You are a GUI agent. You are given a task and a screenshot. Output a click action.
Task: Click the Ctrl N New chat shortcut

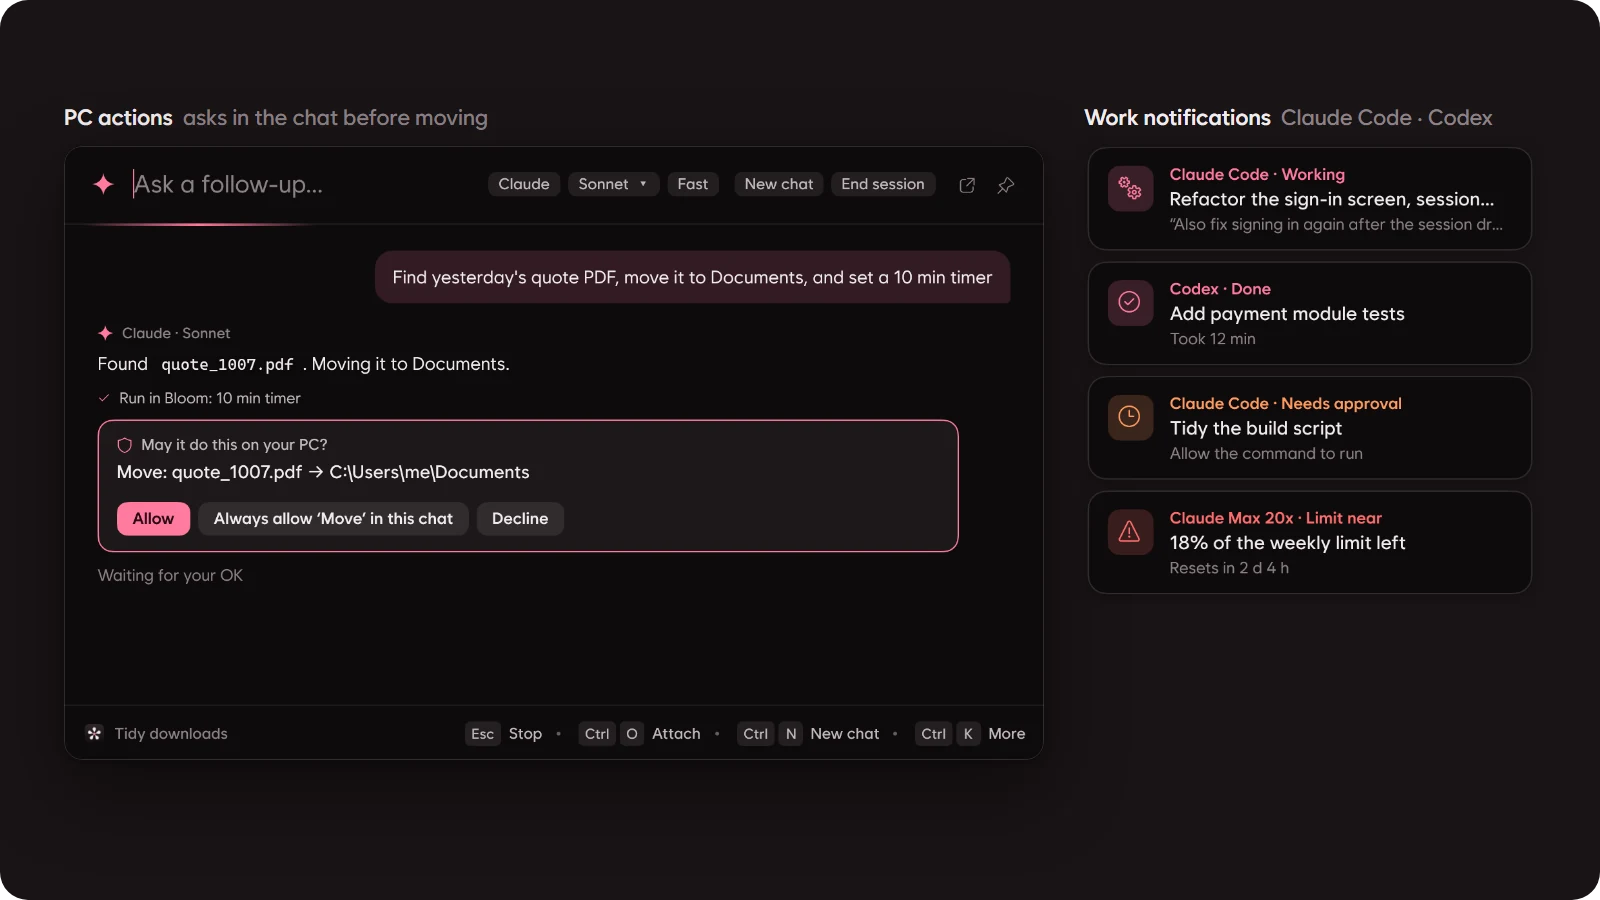[809, 734]
